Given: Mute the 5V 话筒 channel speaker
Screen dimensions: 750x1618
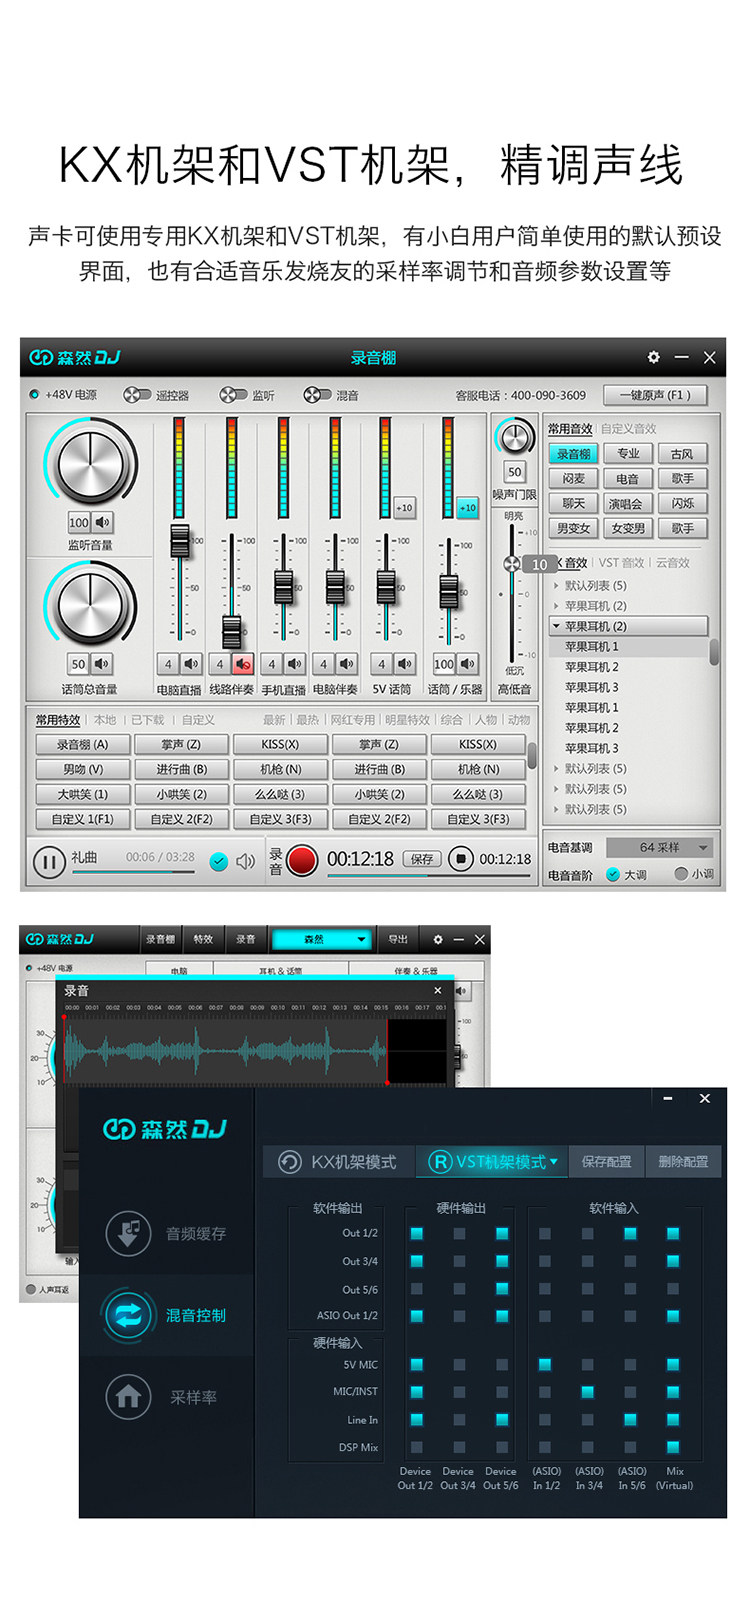Looking at the screenshot, I should point(404,664).
